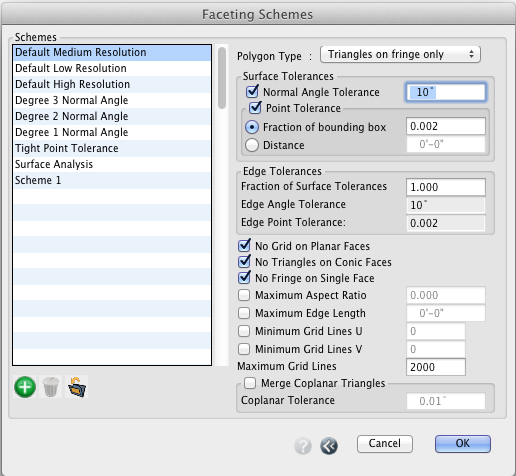The image size is (516, 476).
Task: Click Fraction of Surface Tolerances field
Action: (x=446, y=187)
